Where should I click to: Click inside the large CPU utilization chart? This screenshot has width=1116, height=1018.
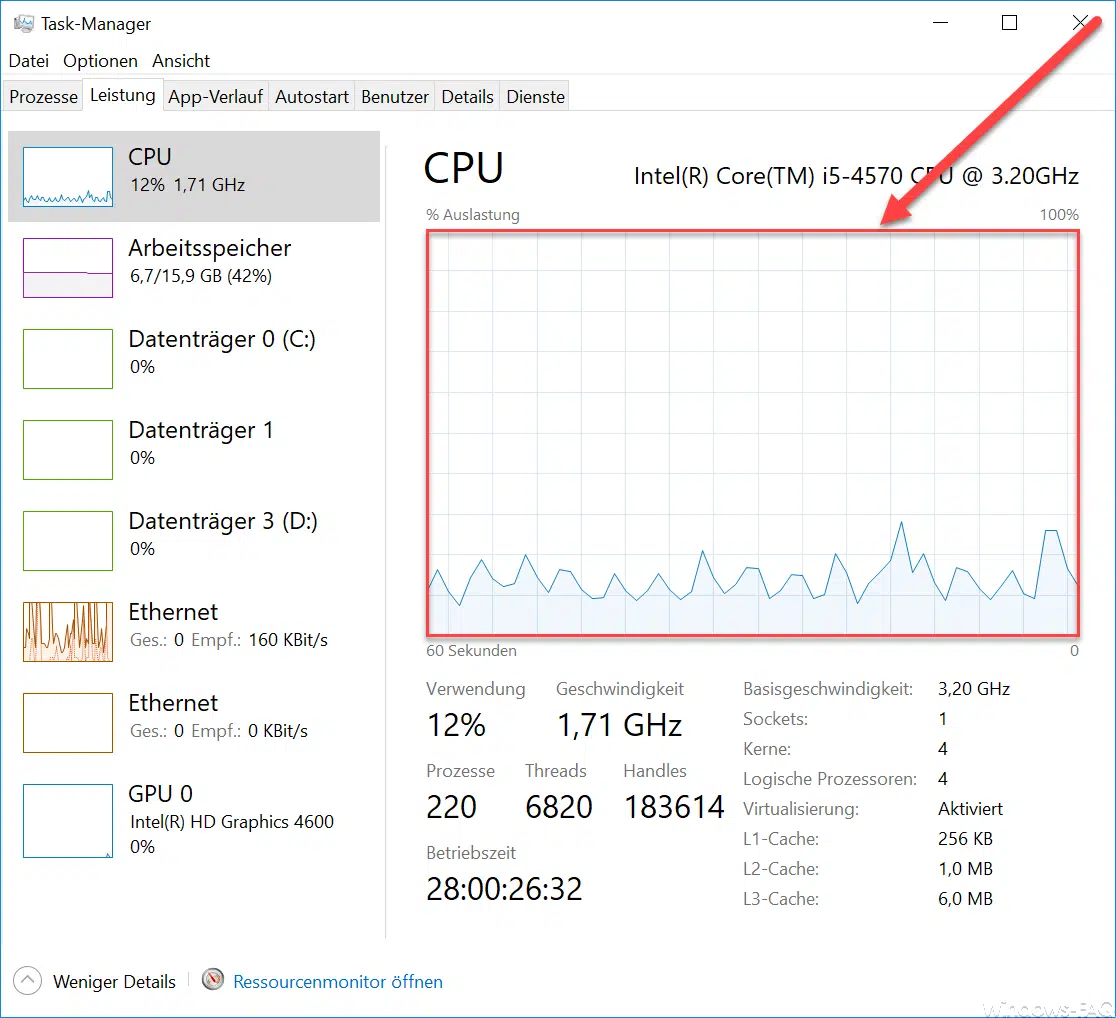click(753, 430)
